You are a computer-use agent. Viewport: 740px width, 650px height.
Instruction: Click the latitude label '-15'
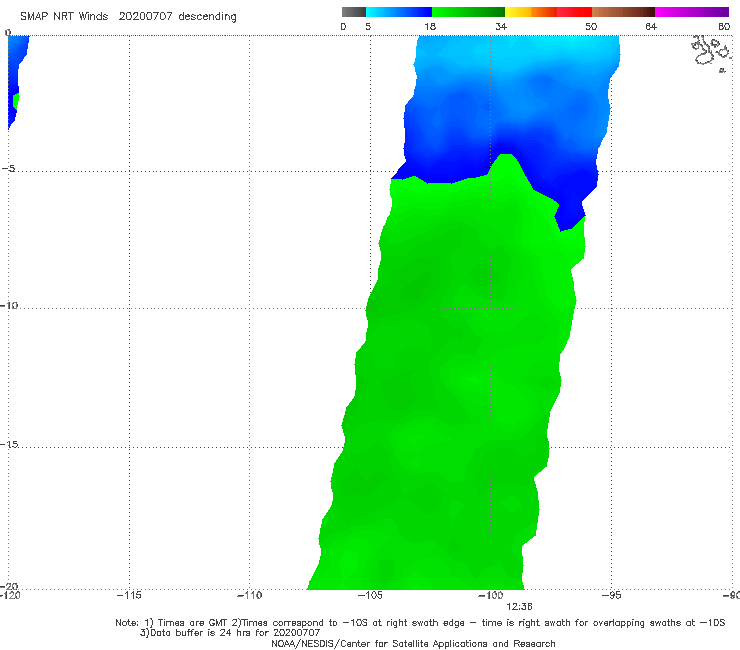[x=9, y=444]
